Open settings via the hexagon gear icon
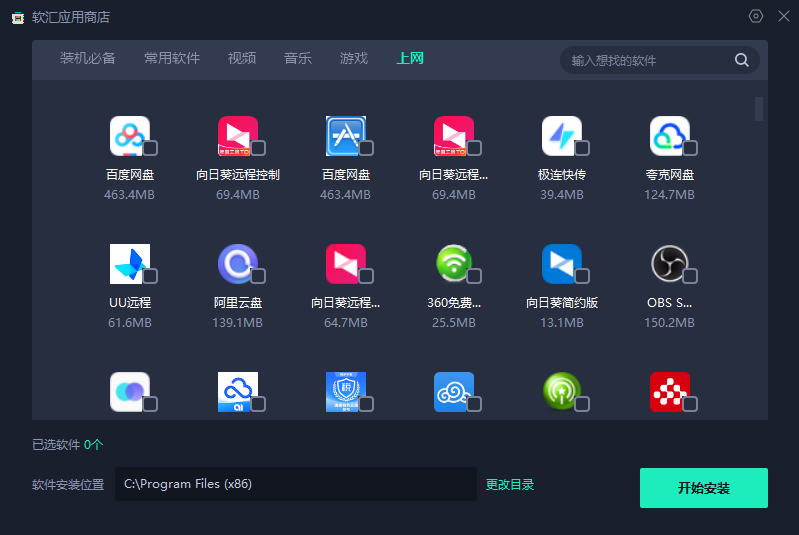This screenshot has height=535, width=799. click(756, 16)
